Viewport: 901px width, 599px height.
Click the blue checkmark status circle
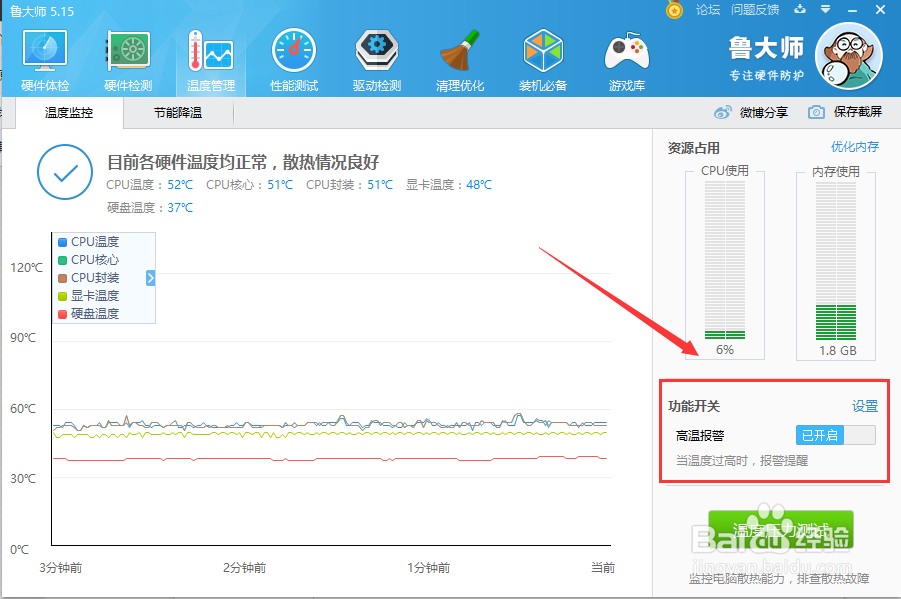pyautogui.click(x=65, y=172)
